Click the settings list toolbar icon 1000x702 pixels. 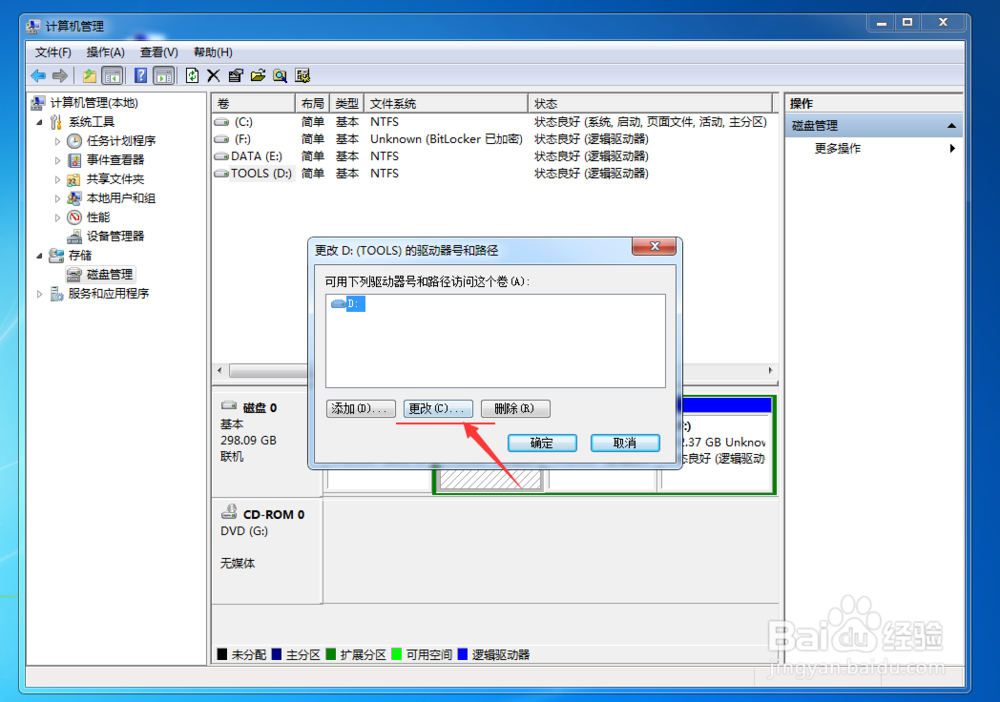click(x=302, y=76)
